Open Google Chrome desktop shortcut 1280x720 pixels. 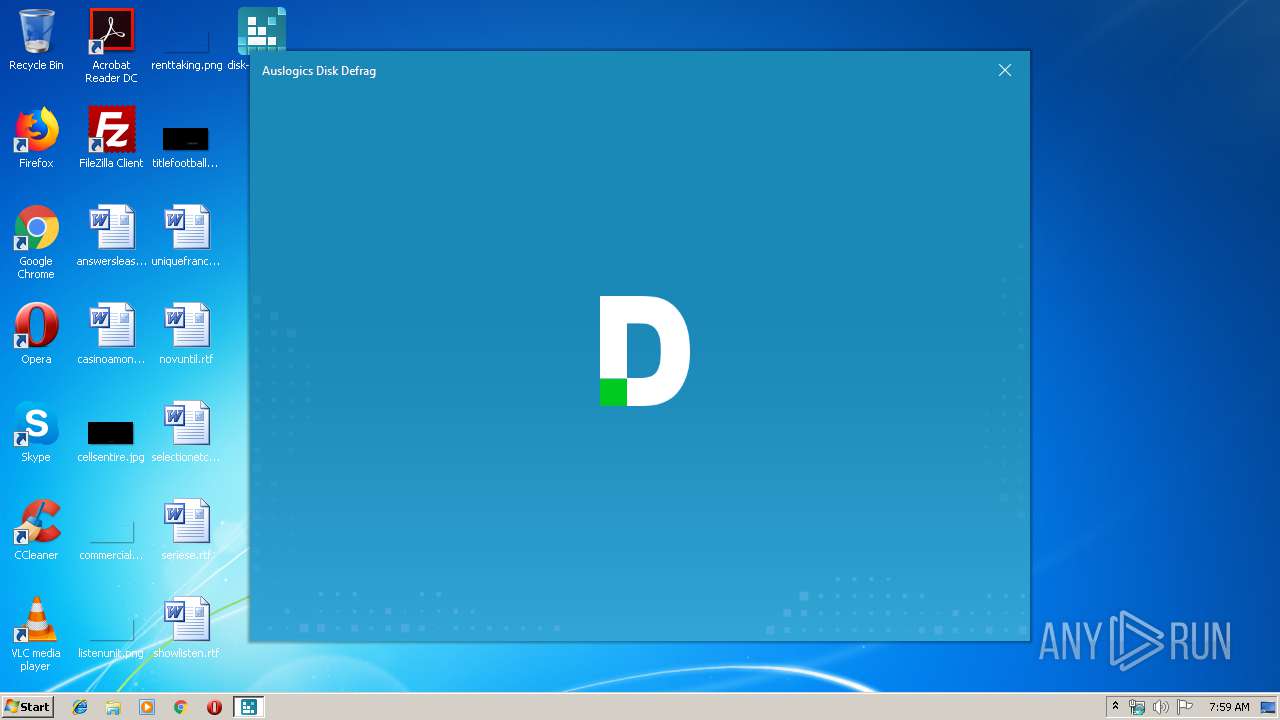pyautogui.click(x=36, y=242)
